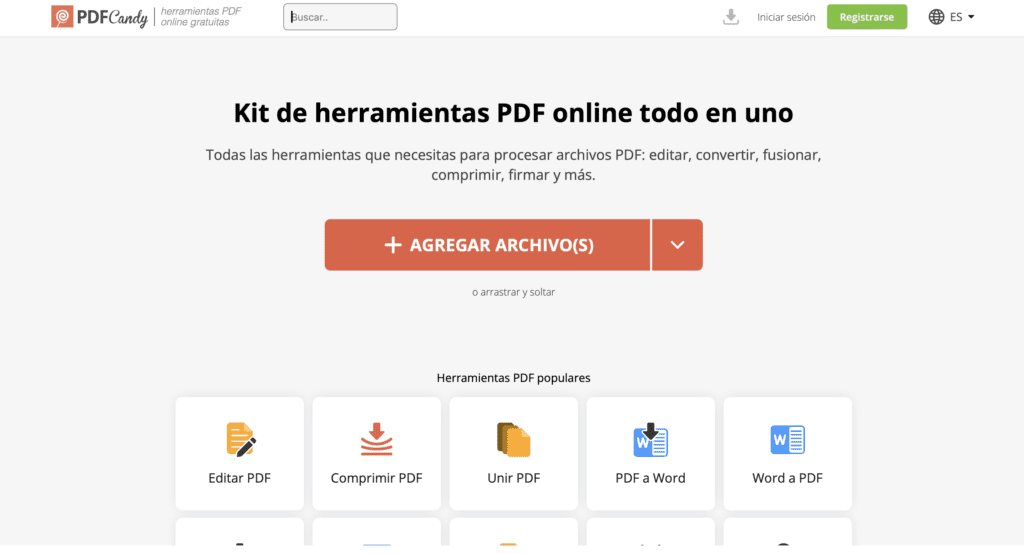Click the 'herramientas PDF online gratuitas' tagline
Viewport: 1024px width, 554px height.
pyautogui.click(x=201, y=17)
